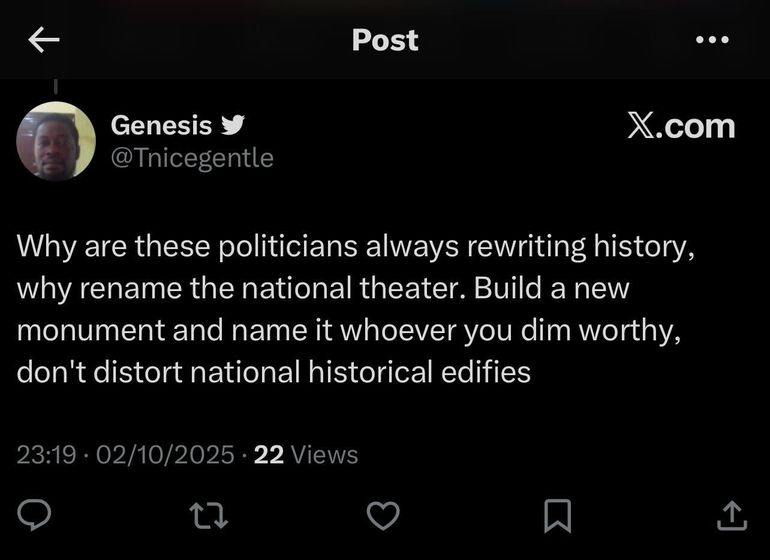Click the line "don't distort national historical edifies"
Screen dimensions: 770x560
(x=273, y=372)
